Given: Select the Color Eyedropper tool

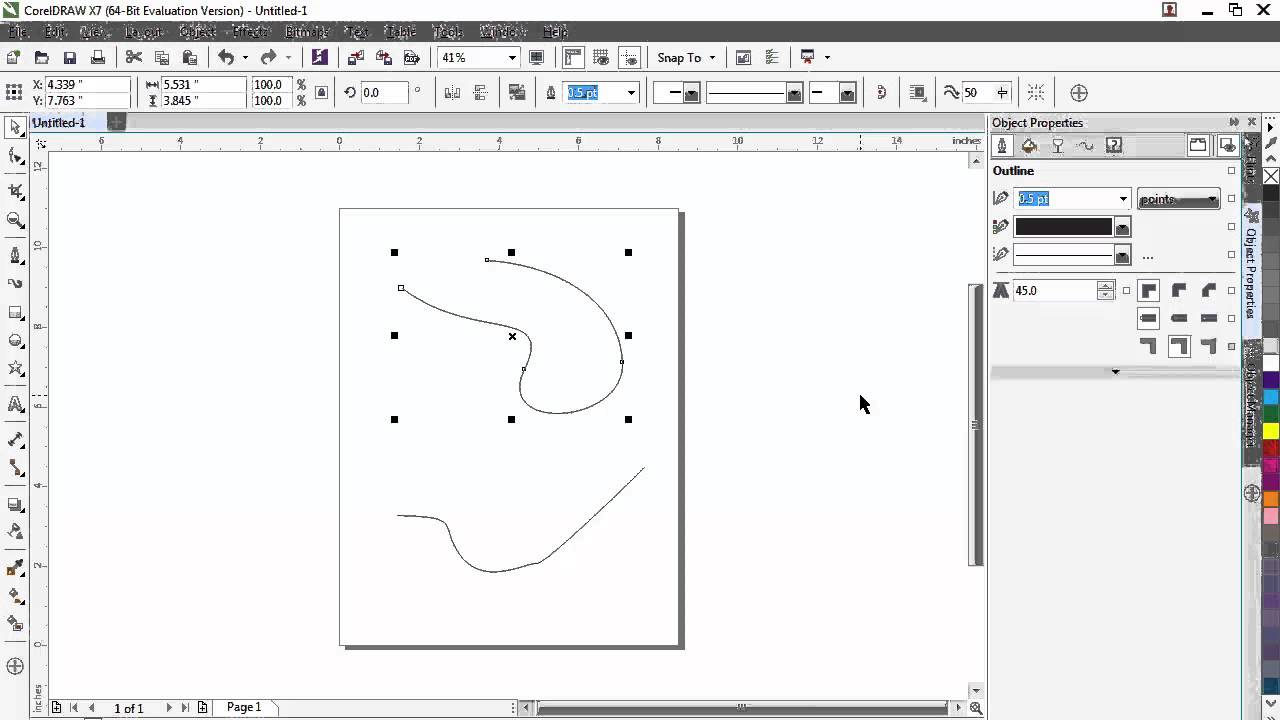Looking at the screenshot, I should tap(15, 567).
